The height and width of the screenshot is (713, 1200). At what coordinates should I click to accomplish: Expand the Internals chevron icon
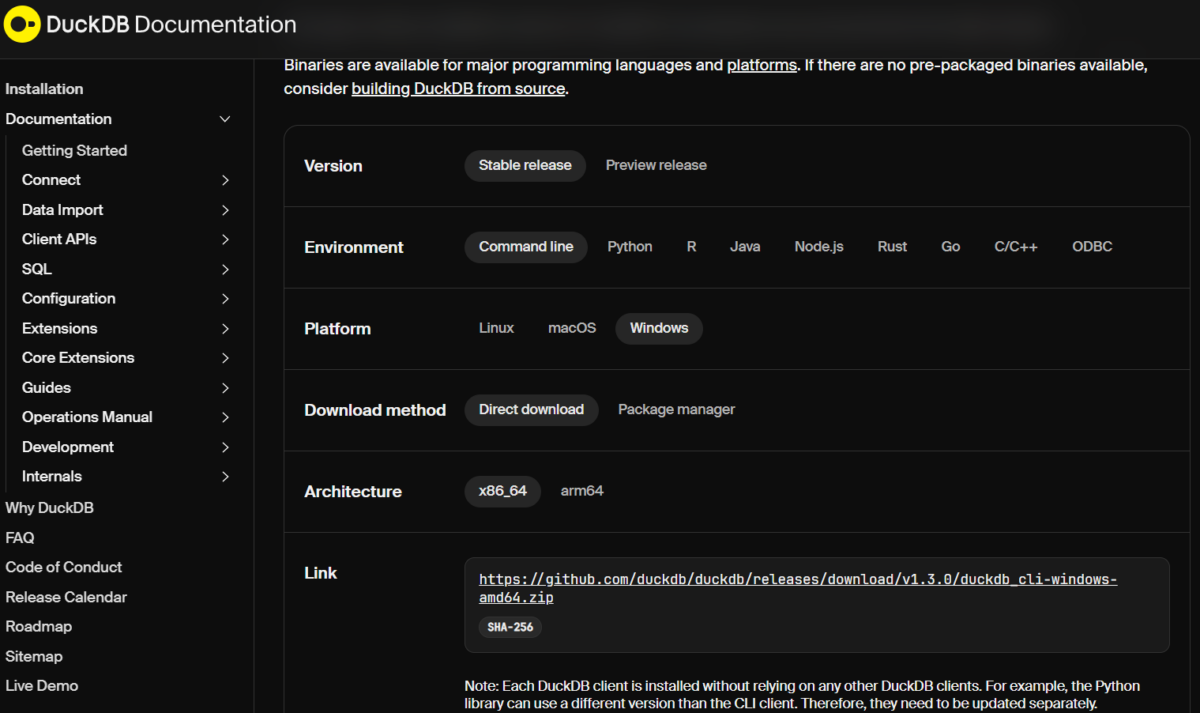click(x=225, y=477)
